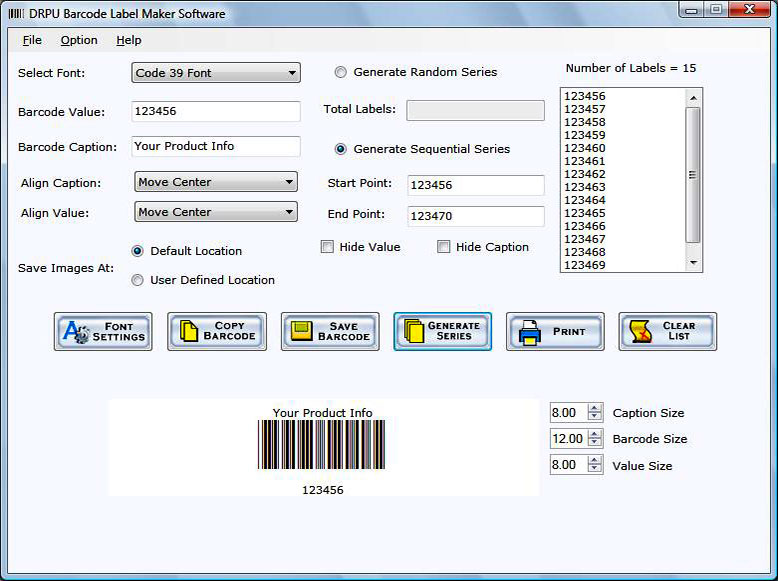Click the Print icon button
This screenshot has width=778, height=581.
[555, 332]
